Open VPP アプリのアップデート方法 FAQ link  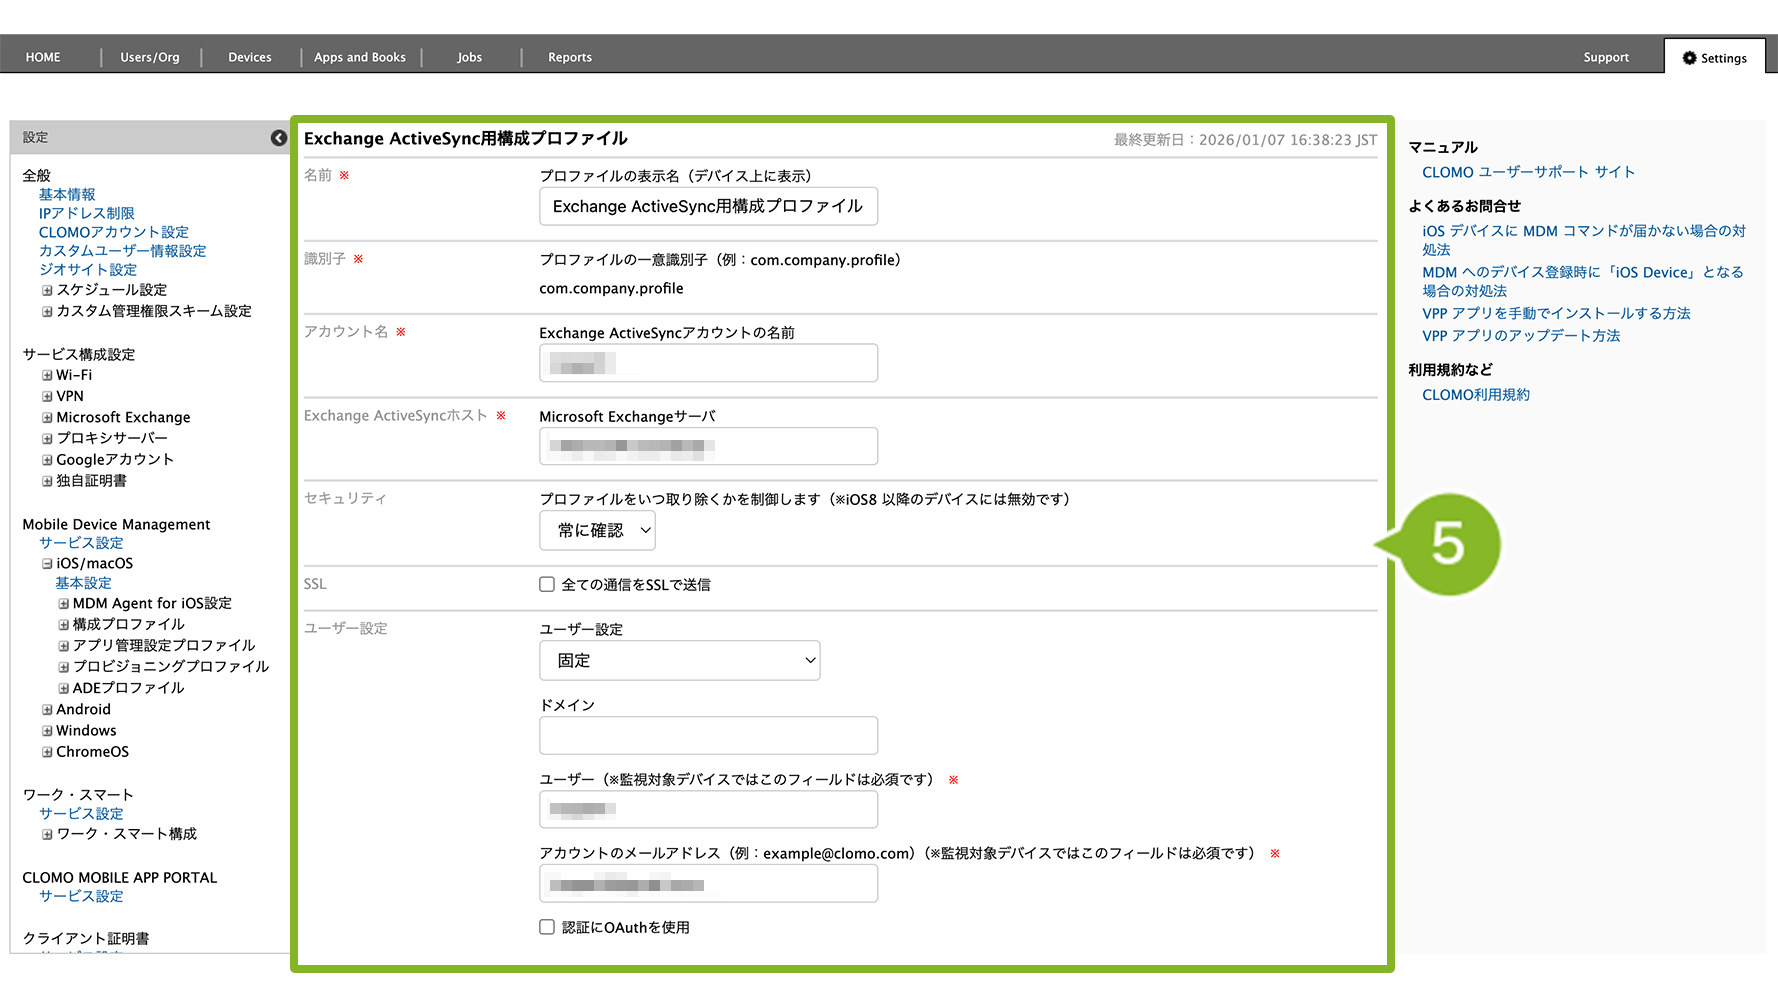pyautogui.click(x=1520, y=336)
